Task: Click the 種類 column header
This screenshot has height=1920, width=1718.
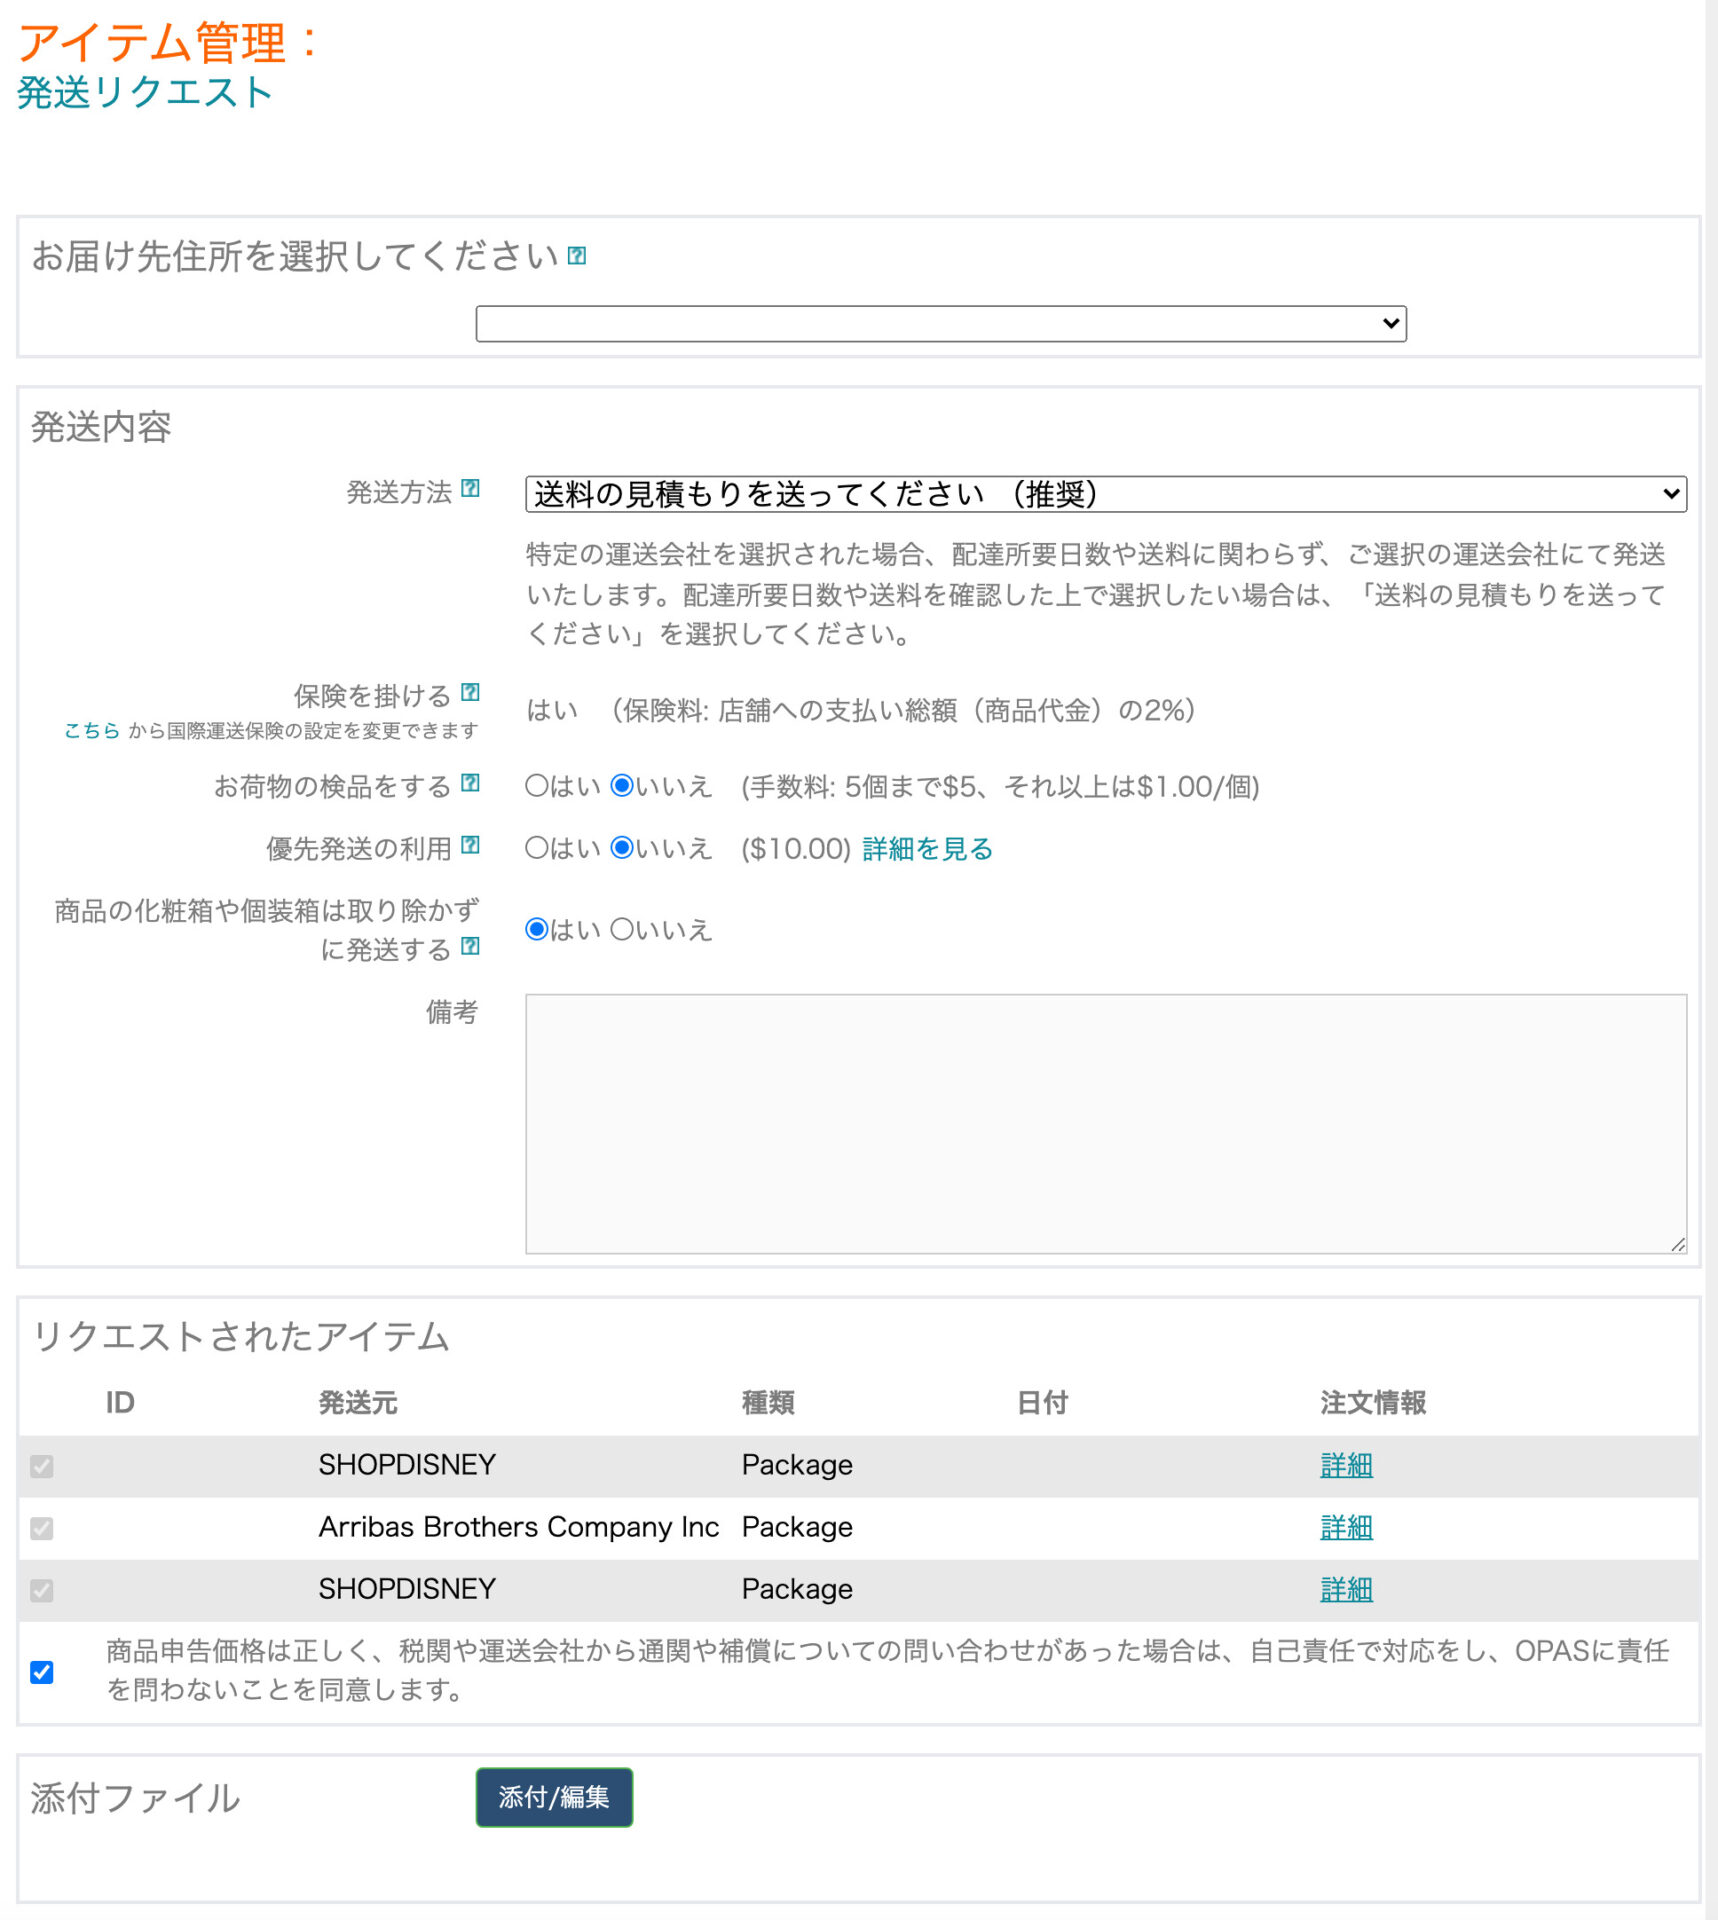Action: [x=768, y=1403]
